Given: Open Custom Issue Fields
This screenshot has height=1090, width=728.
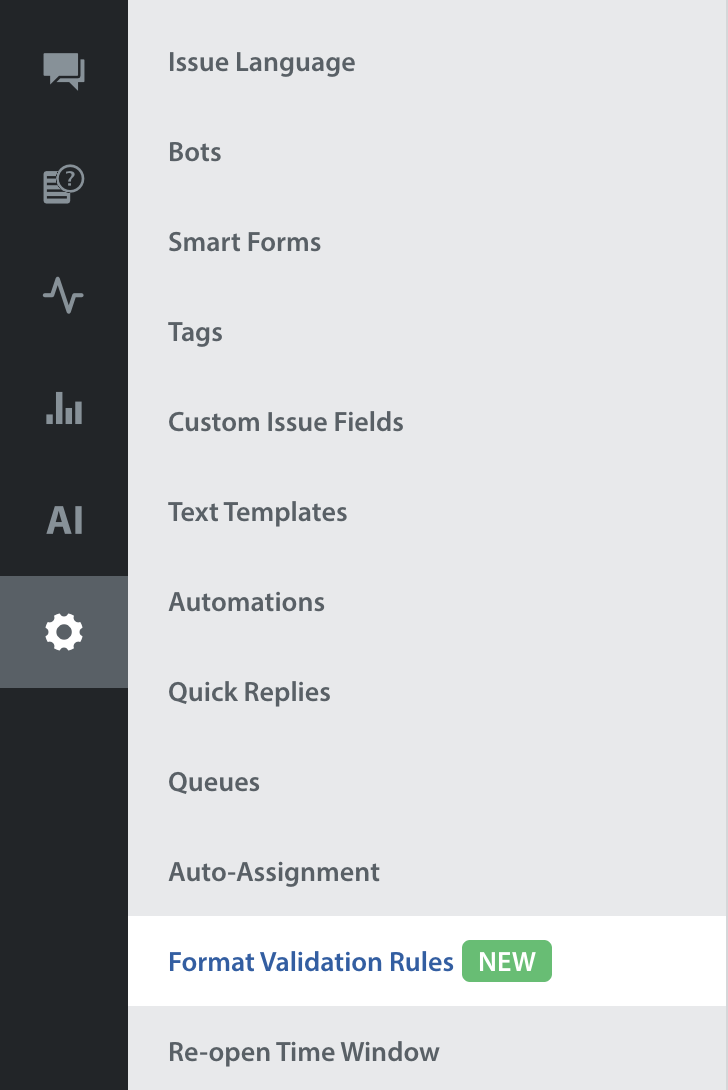Looking at the screenshot, I should coord(285,422).
